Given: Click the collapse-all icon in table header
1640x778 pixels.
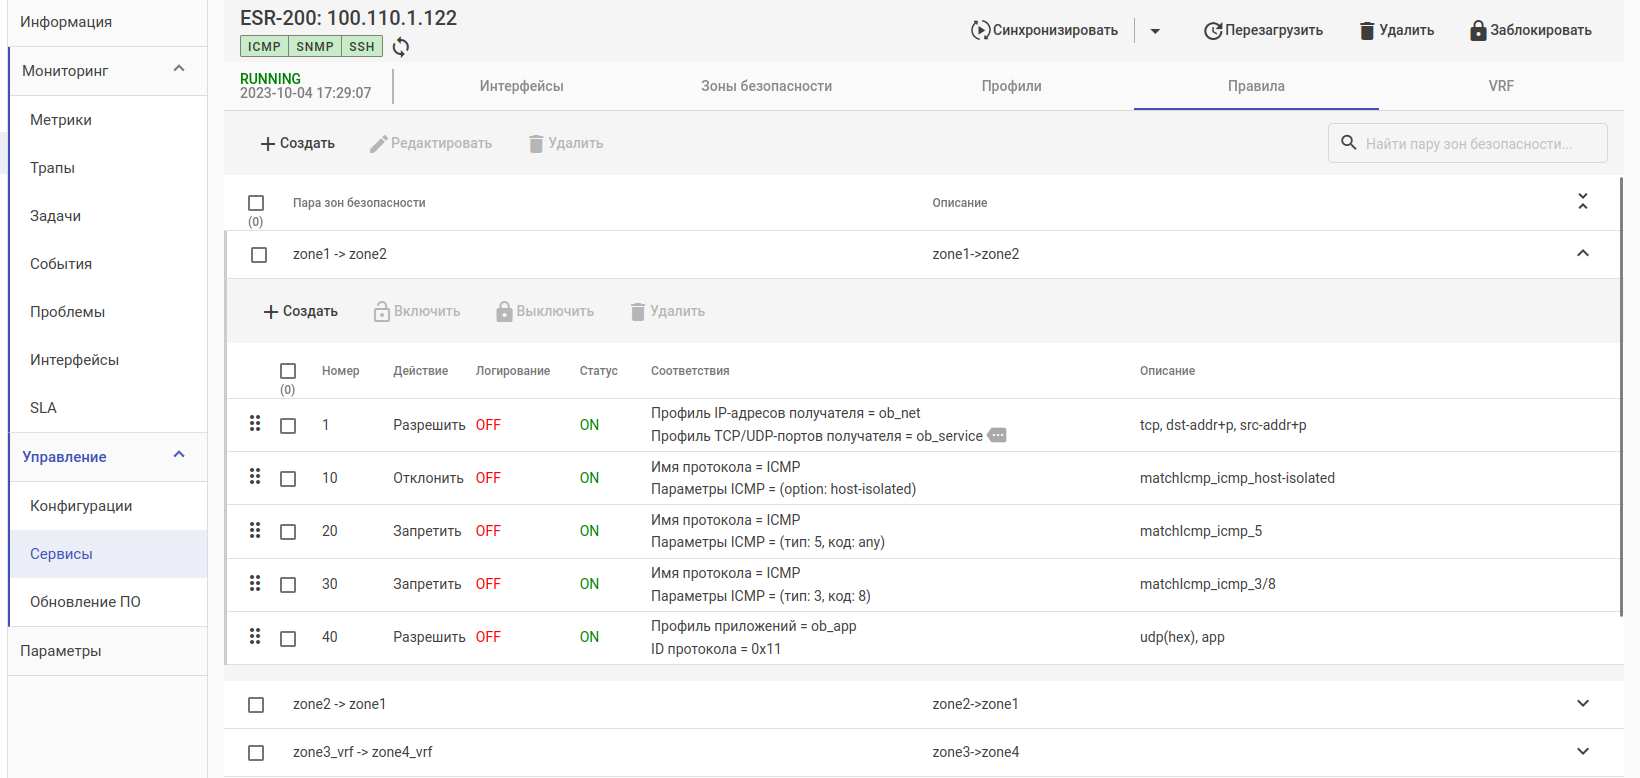Looking at the screenshot, I should 1582,202.
